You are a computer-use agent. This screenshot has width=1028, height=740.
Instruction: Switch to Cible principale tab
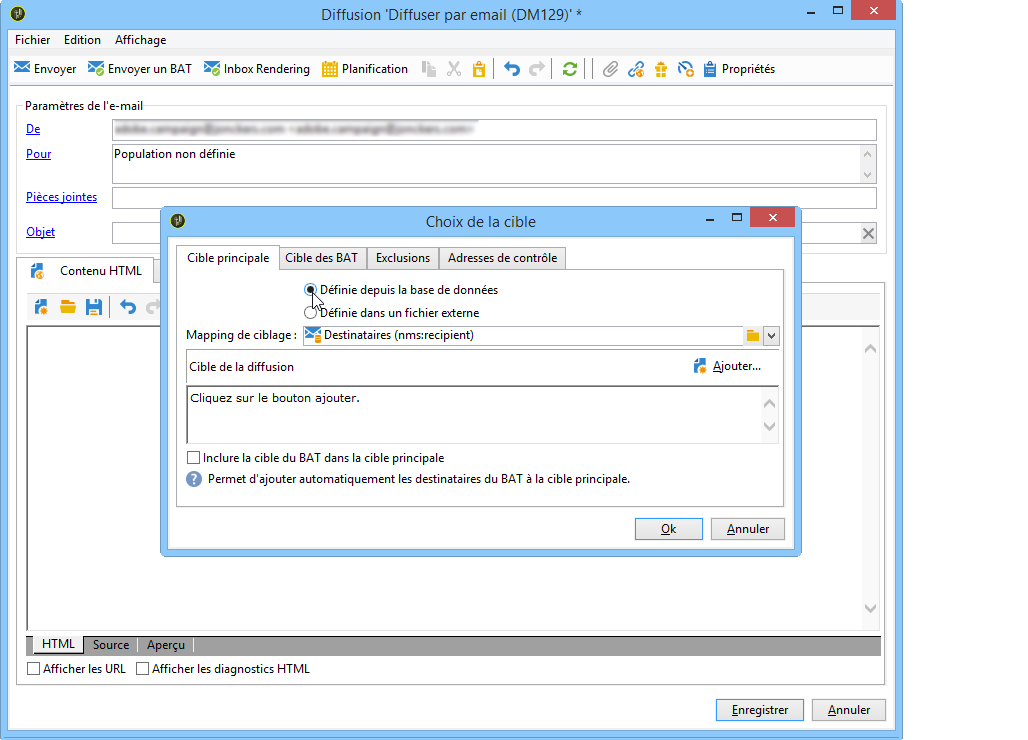(228, 258)
